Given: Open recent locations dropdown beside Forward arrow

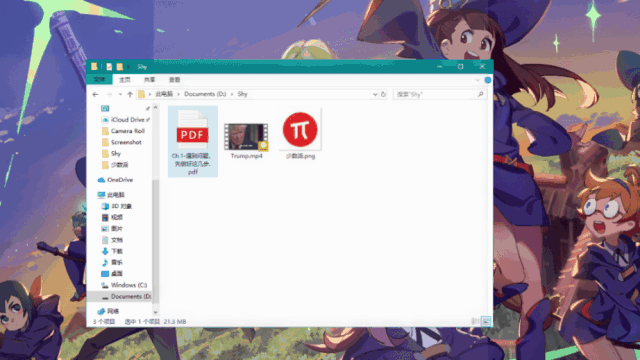Looking at the screenshot, I should tap(120, 94).
